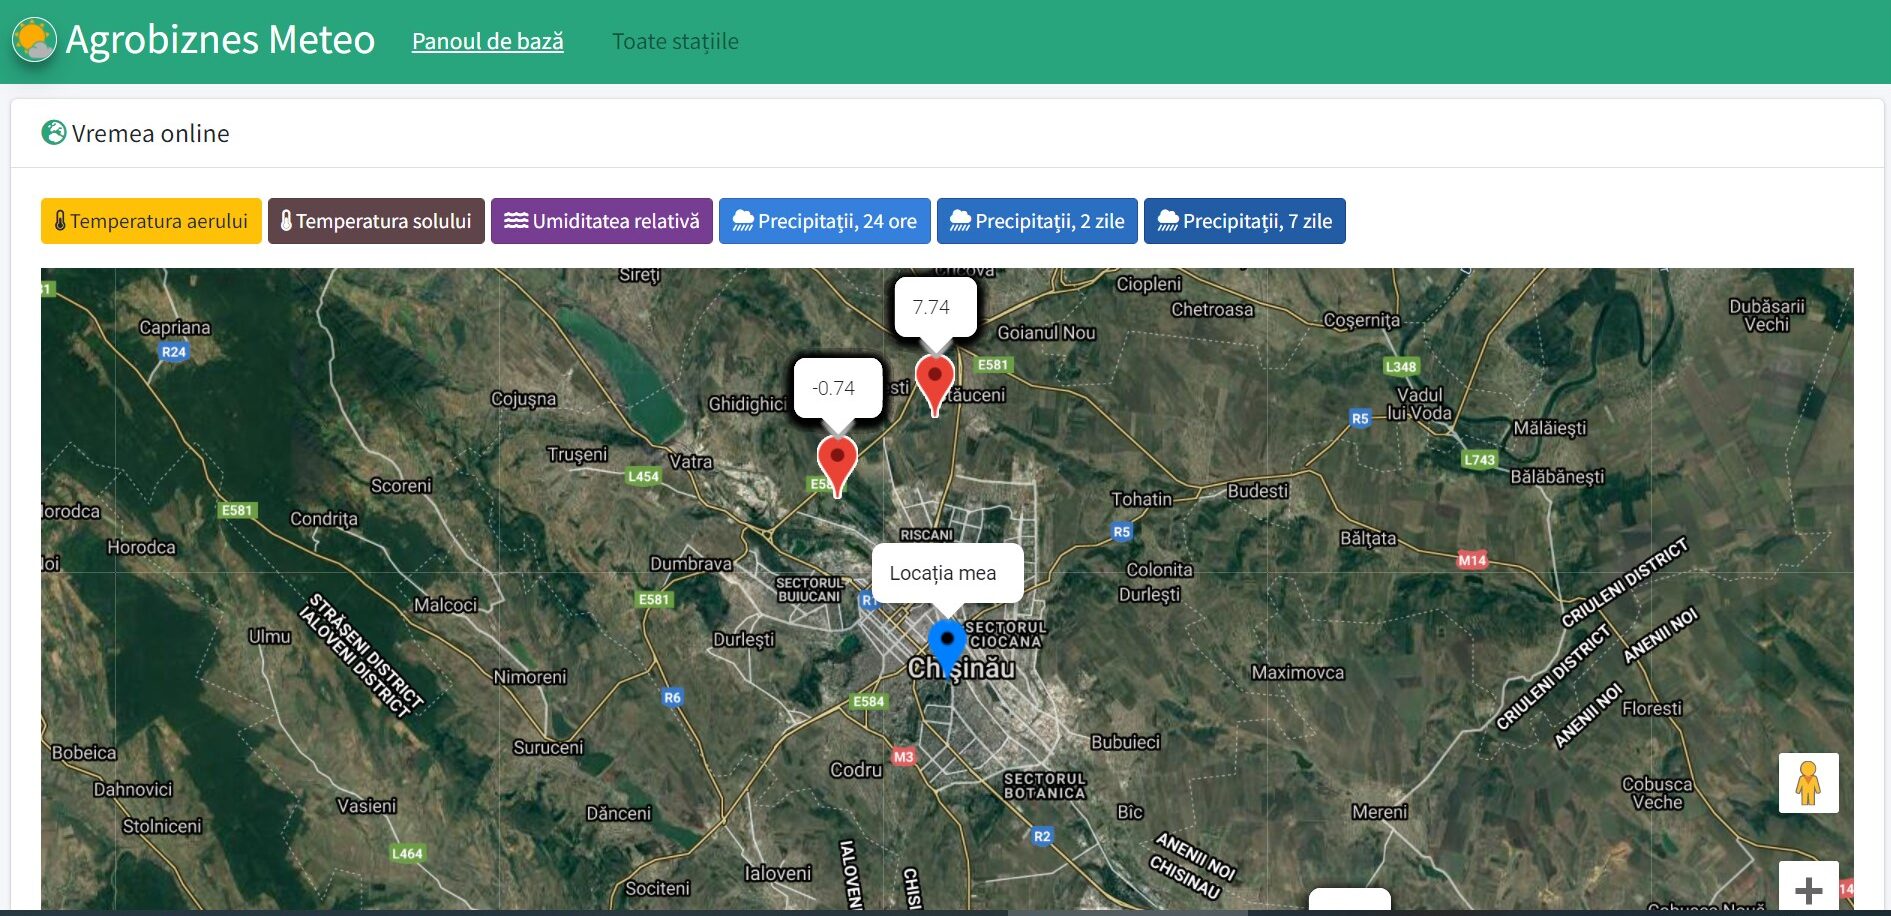
Task: Click the Ialoveni label on map
Action: coord(778,873)
